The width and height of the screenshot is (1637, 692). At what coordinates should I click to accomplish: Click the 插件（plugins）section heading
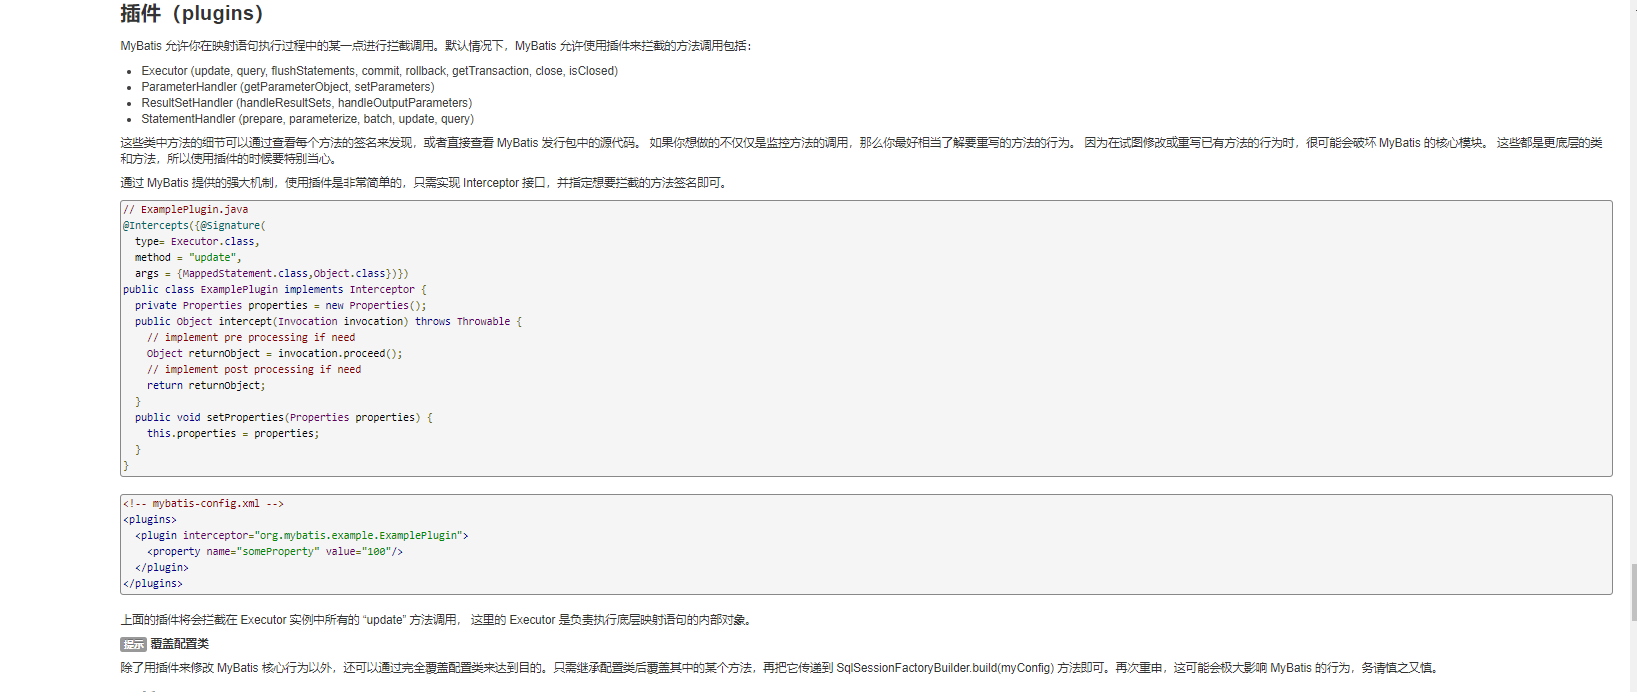click(x=192, y=13)
